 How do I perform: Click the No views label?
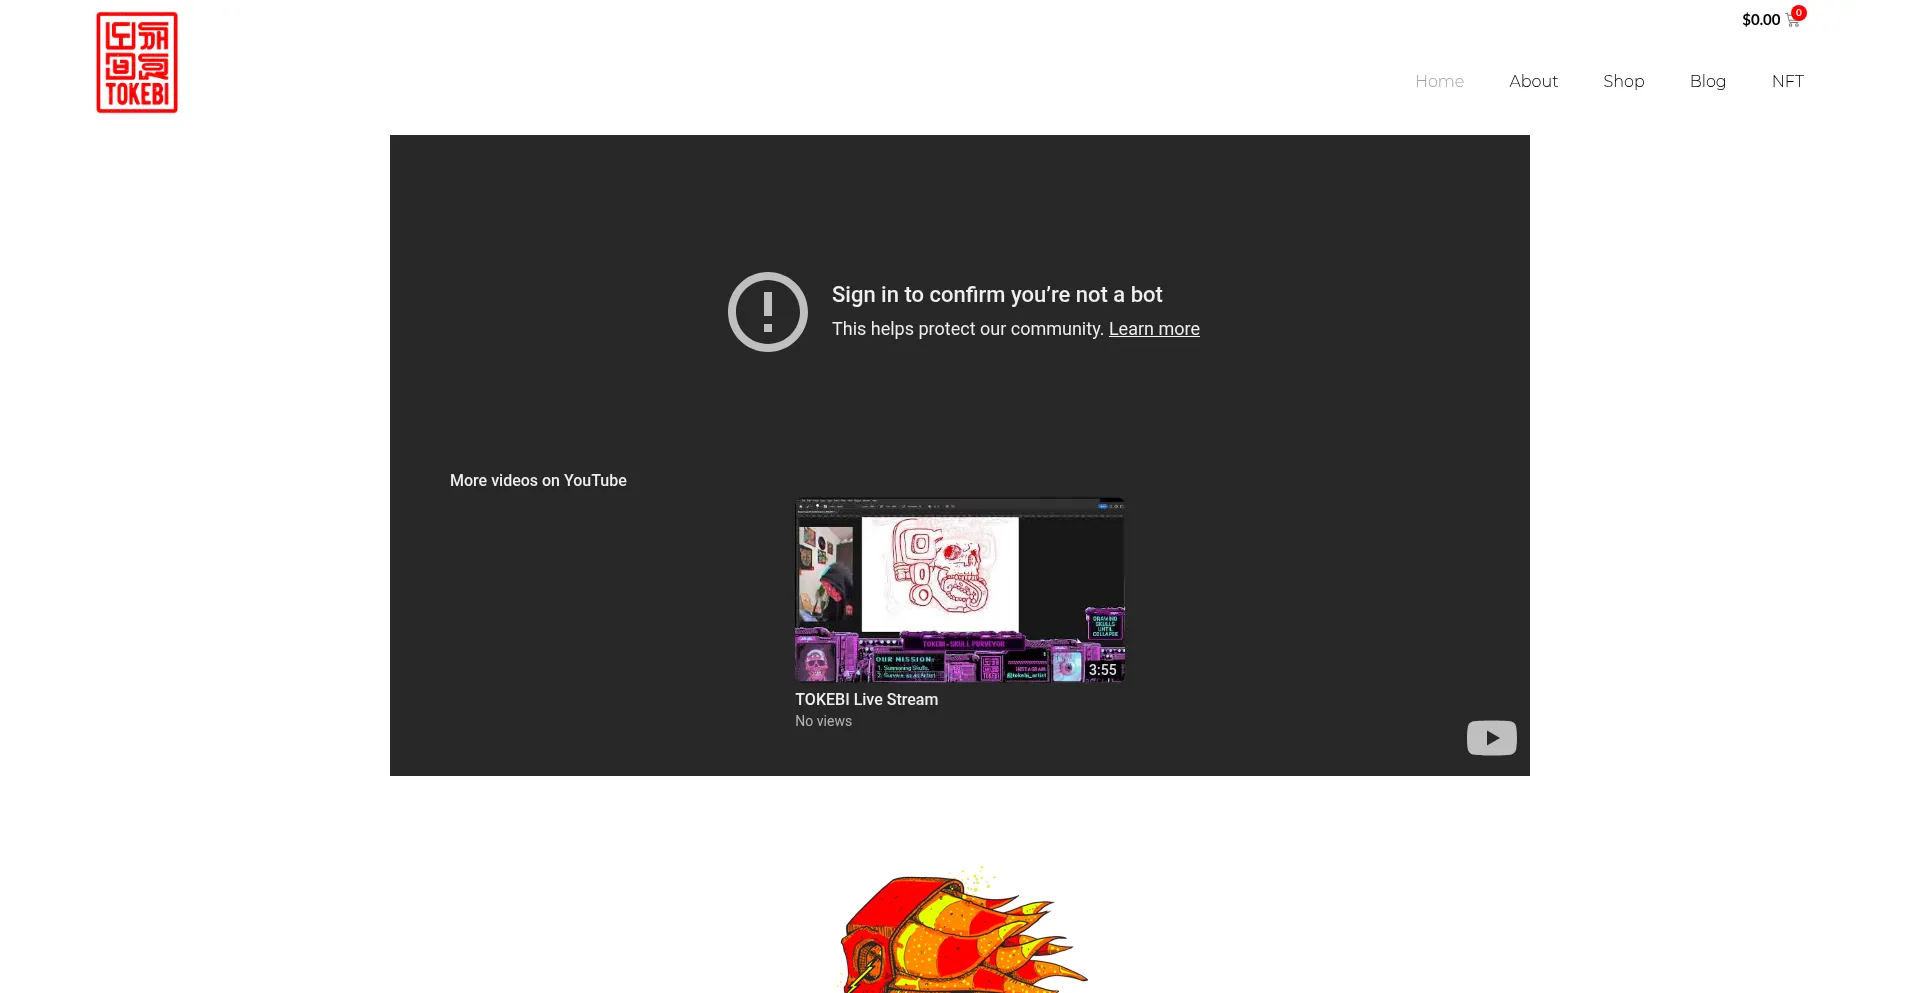point(823,721)
